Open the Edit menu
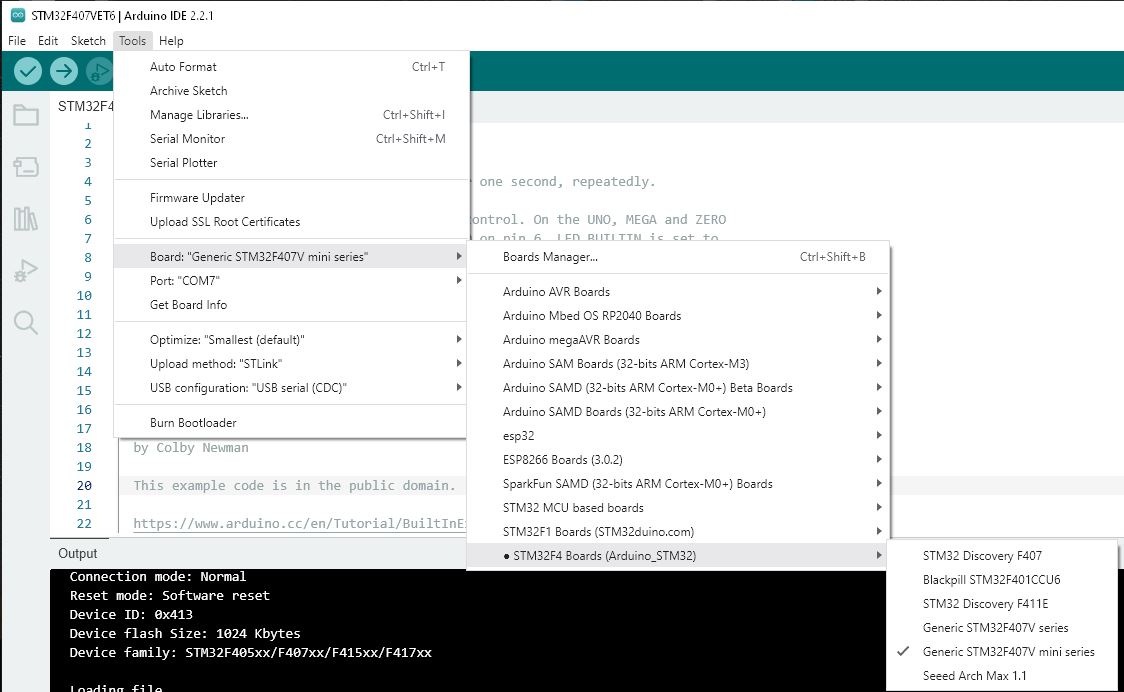1124x692 pixels. point(48,41)
